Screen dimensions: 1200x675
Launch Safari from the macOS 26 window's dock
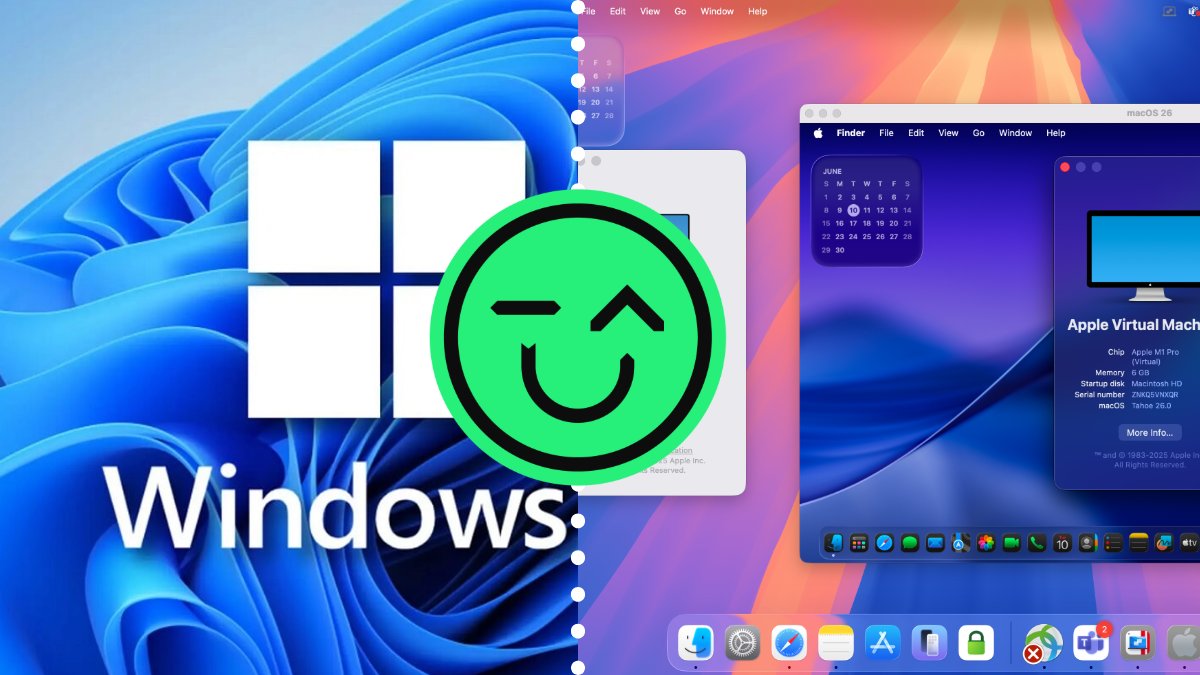(884, 543)
